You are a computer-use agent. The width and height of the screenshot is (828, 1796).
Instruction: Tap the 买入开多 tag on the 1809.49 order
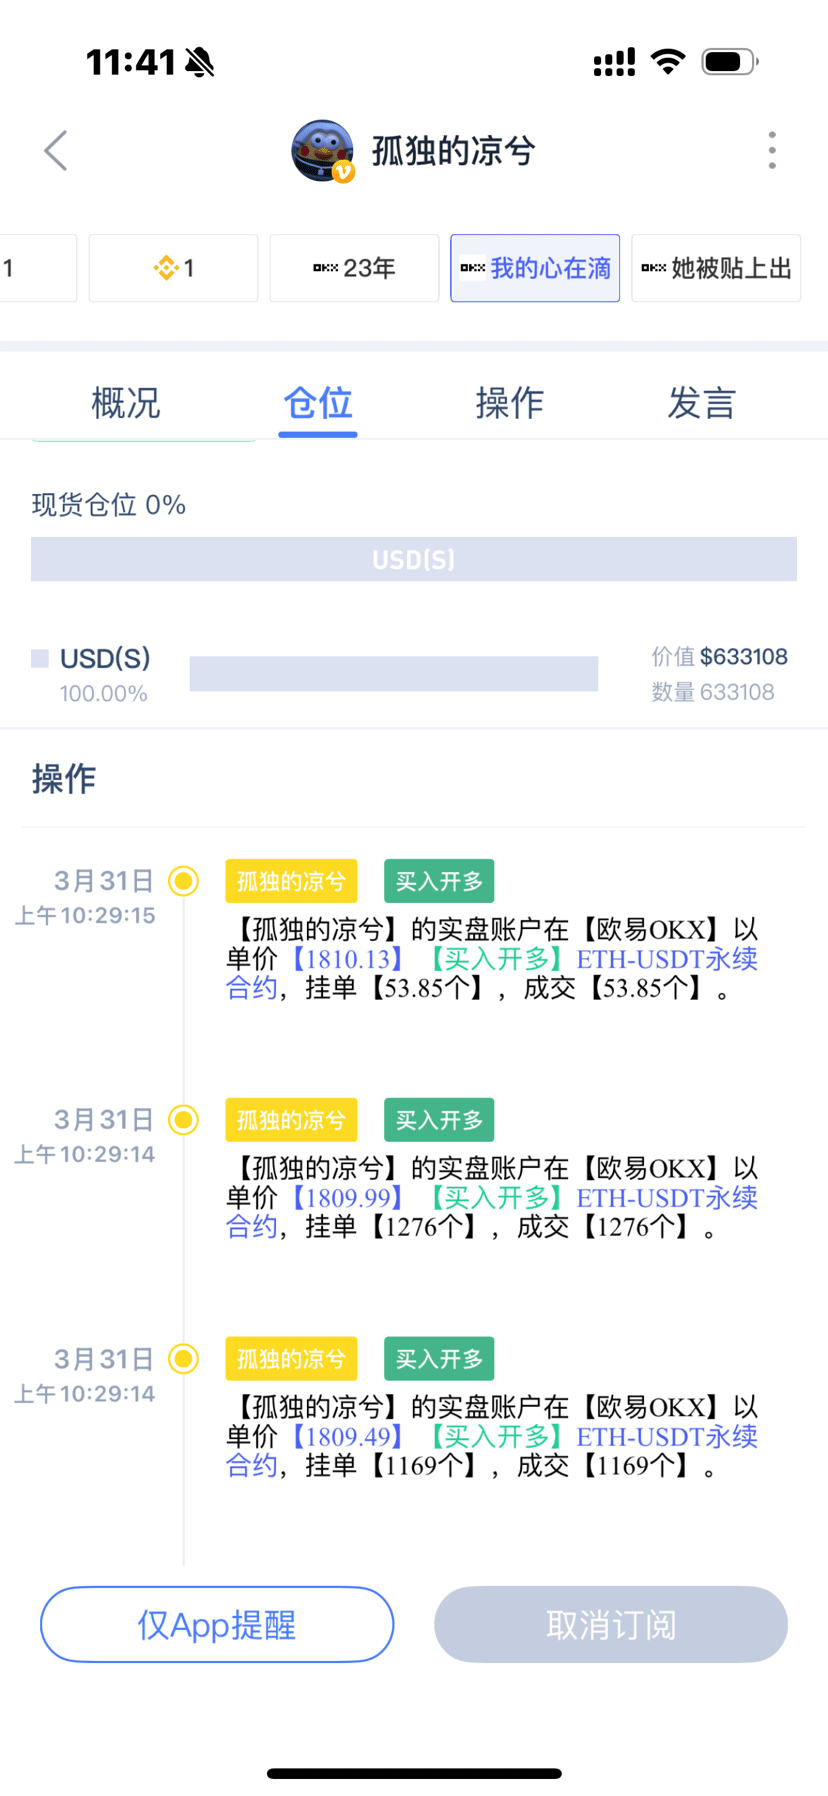coord(439,1359)
